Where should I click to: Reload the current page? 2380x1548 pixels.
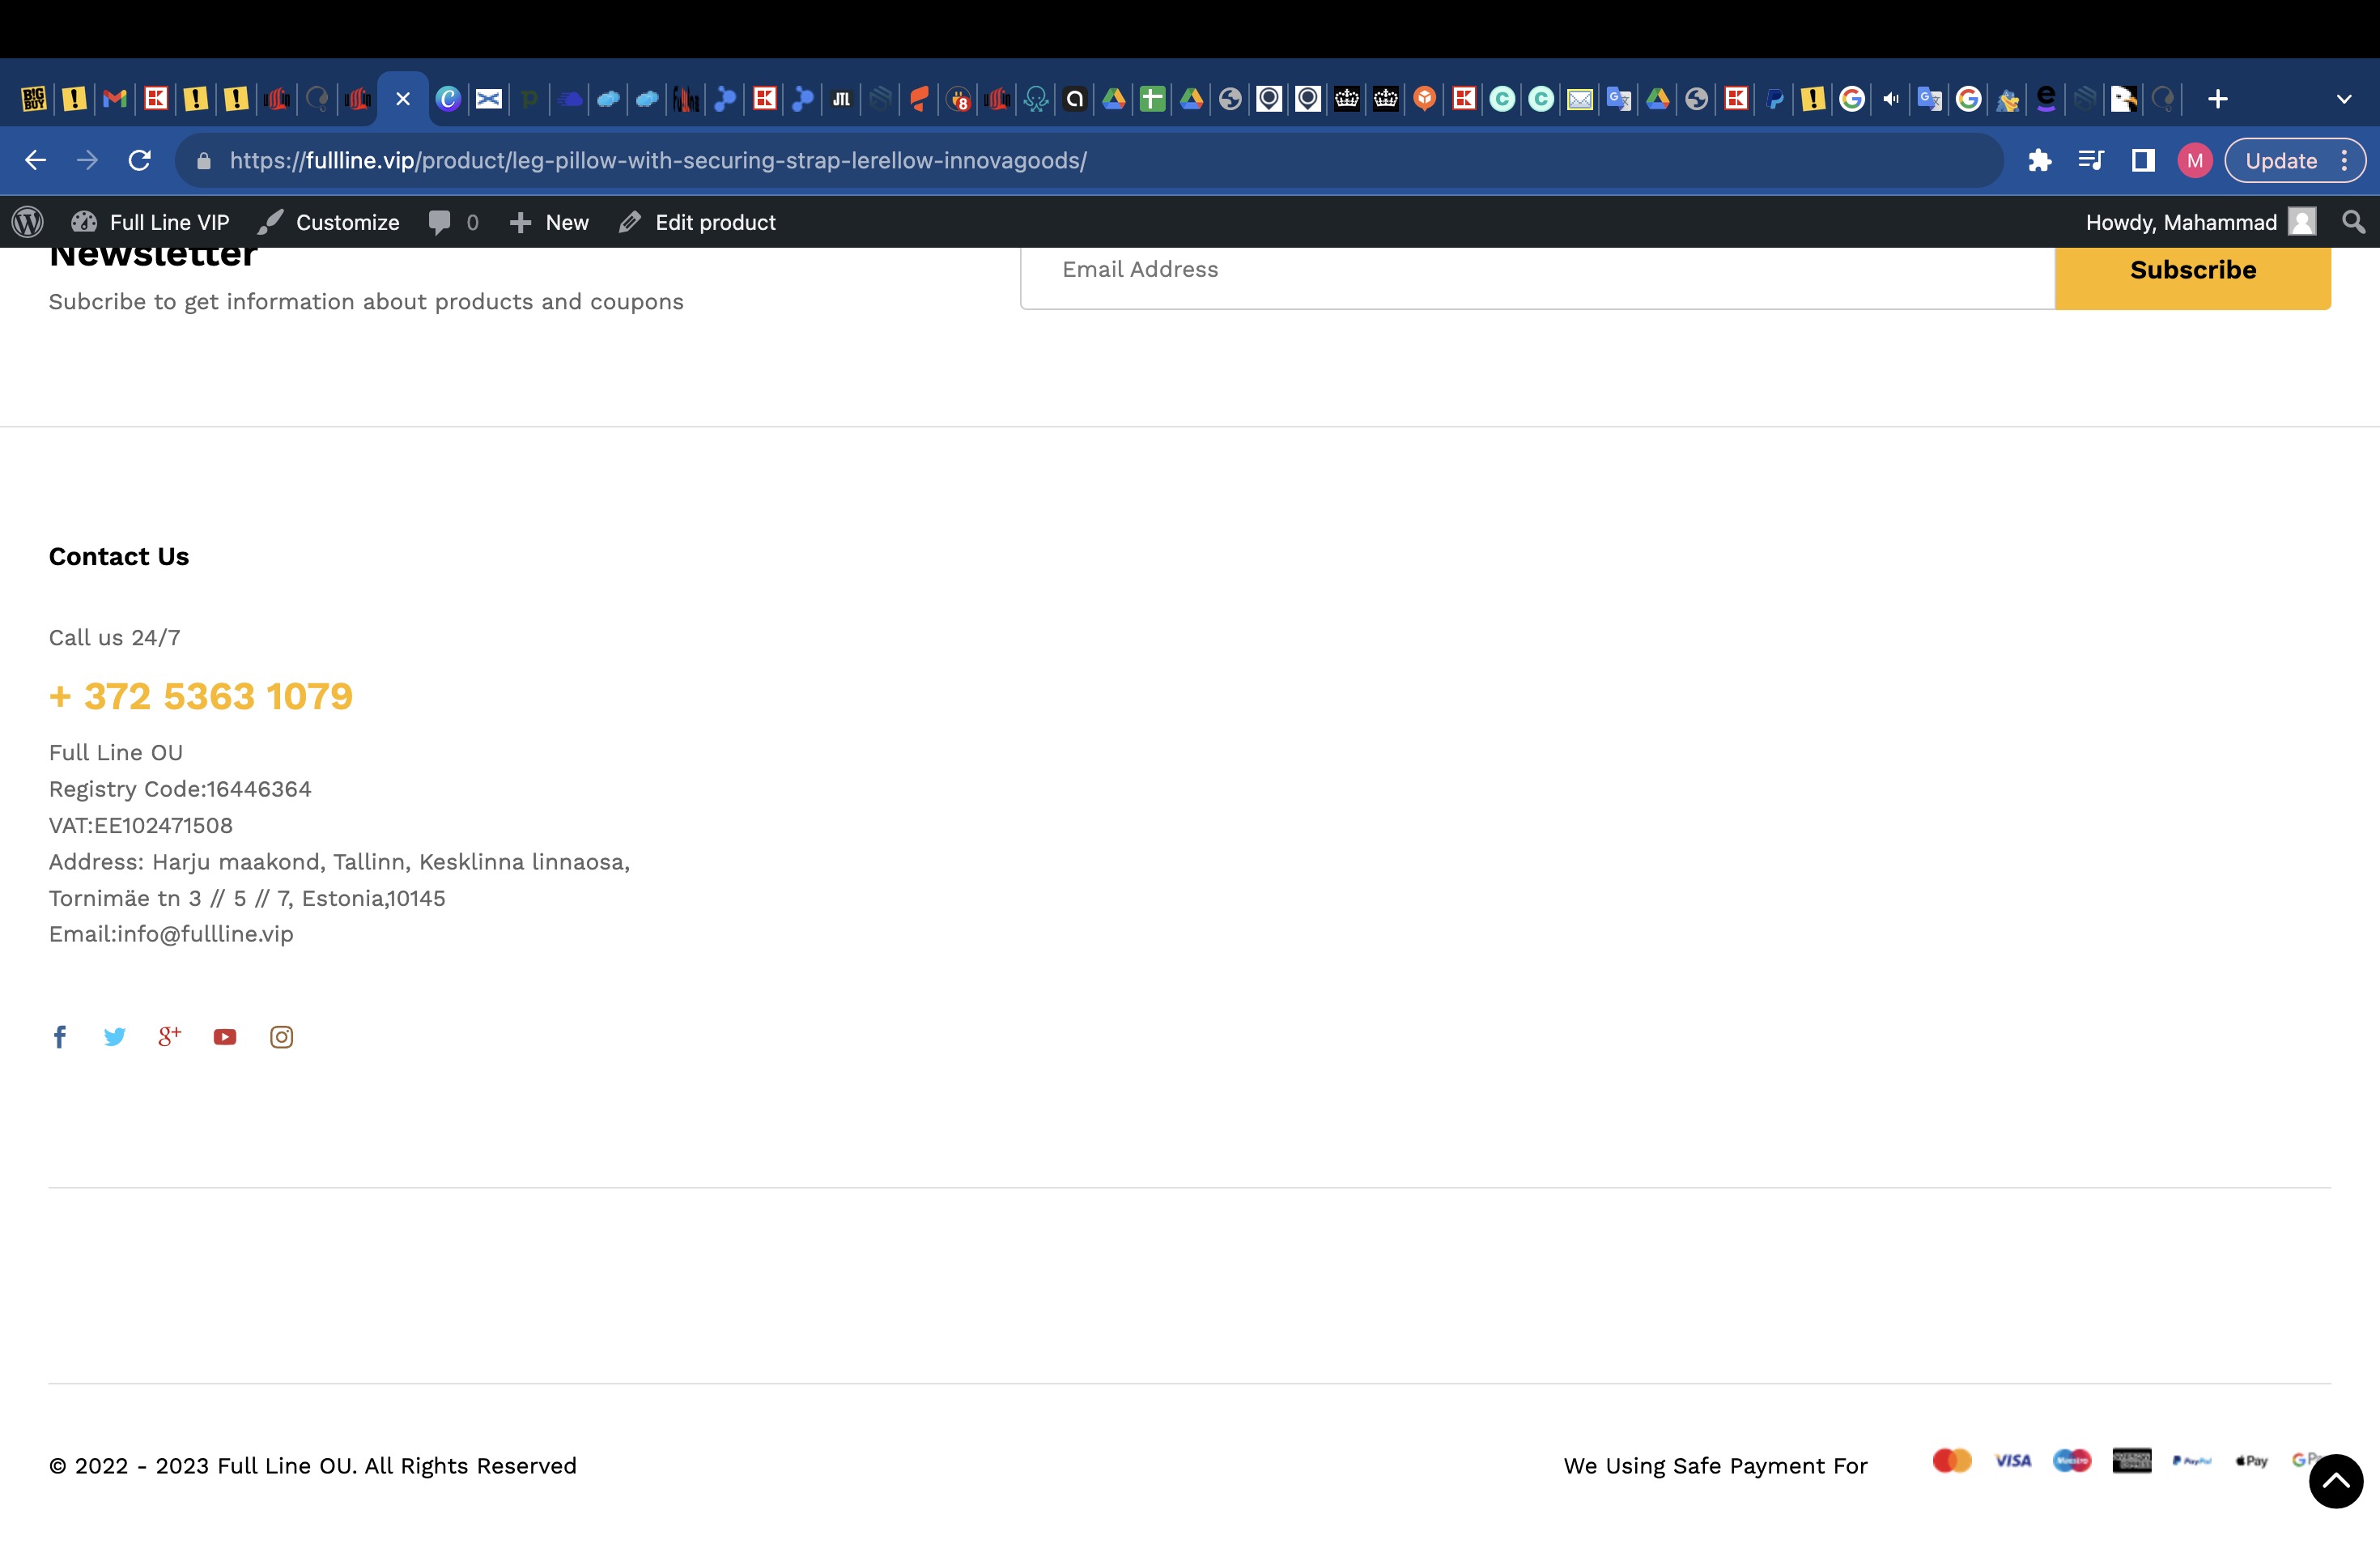coord(139,160)
